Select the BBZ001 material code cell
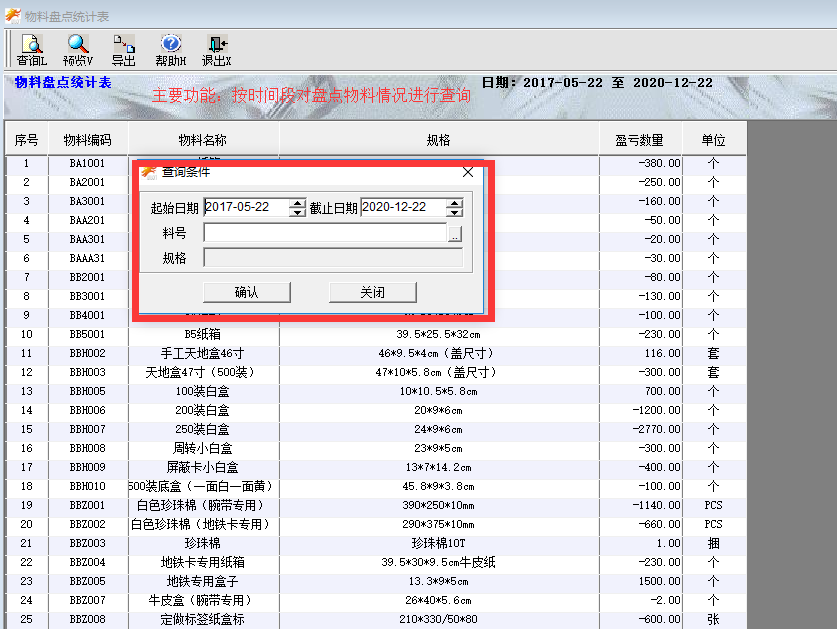The image size is (837, 629). [88, 506]
